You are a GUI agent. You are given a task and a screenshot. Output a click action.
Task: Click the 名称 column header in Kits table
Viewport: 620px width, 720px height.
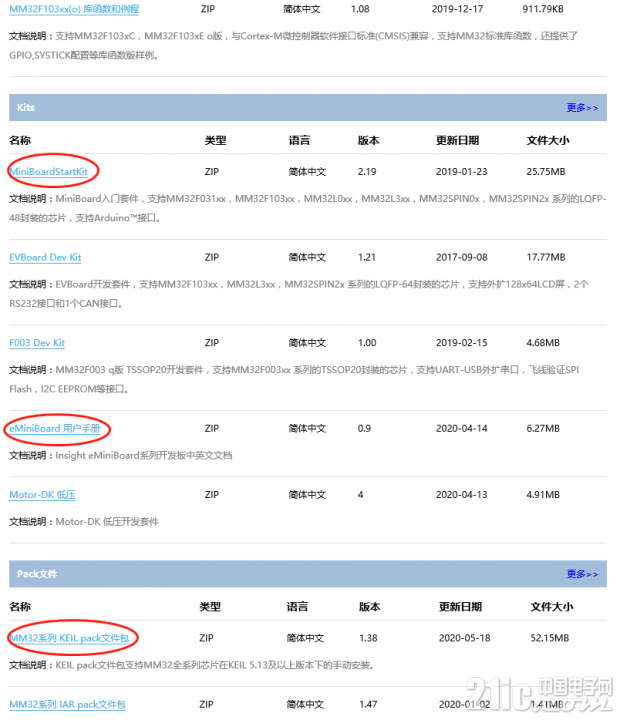20,141
